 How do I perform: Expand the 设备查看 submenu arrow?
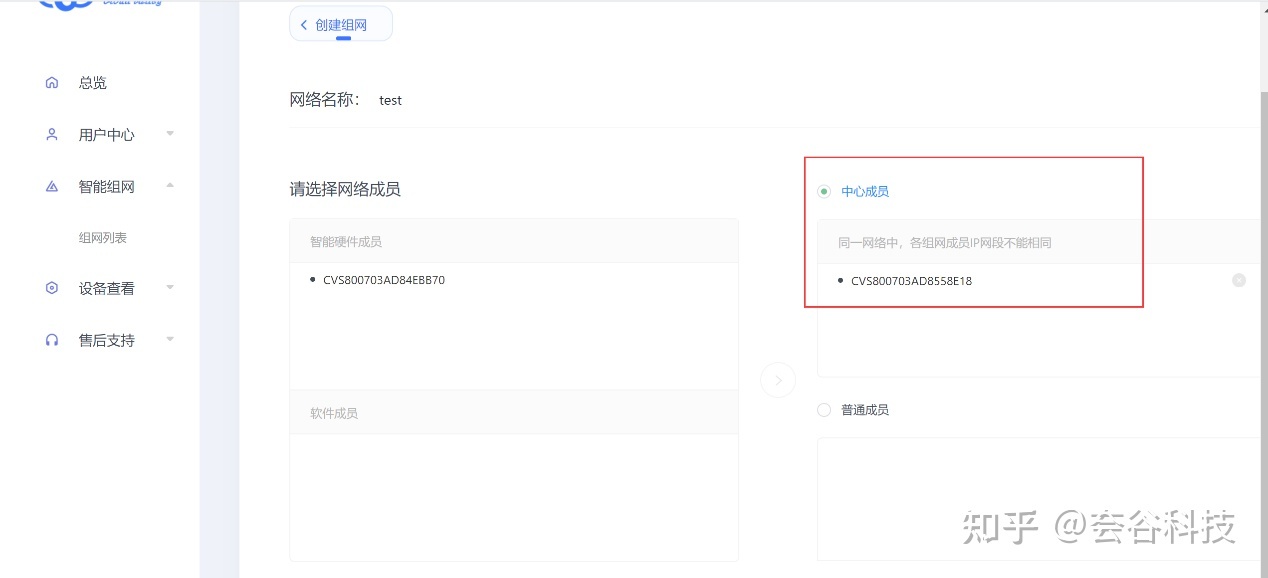(170, 288)
